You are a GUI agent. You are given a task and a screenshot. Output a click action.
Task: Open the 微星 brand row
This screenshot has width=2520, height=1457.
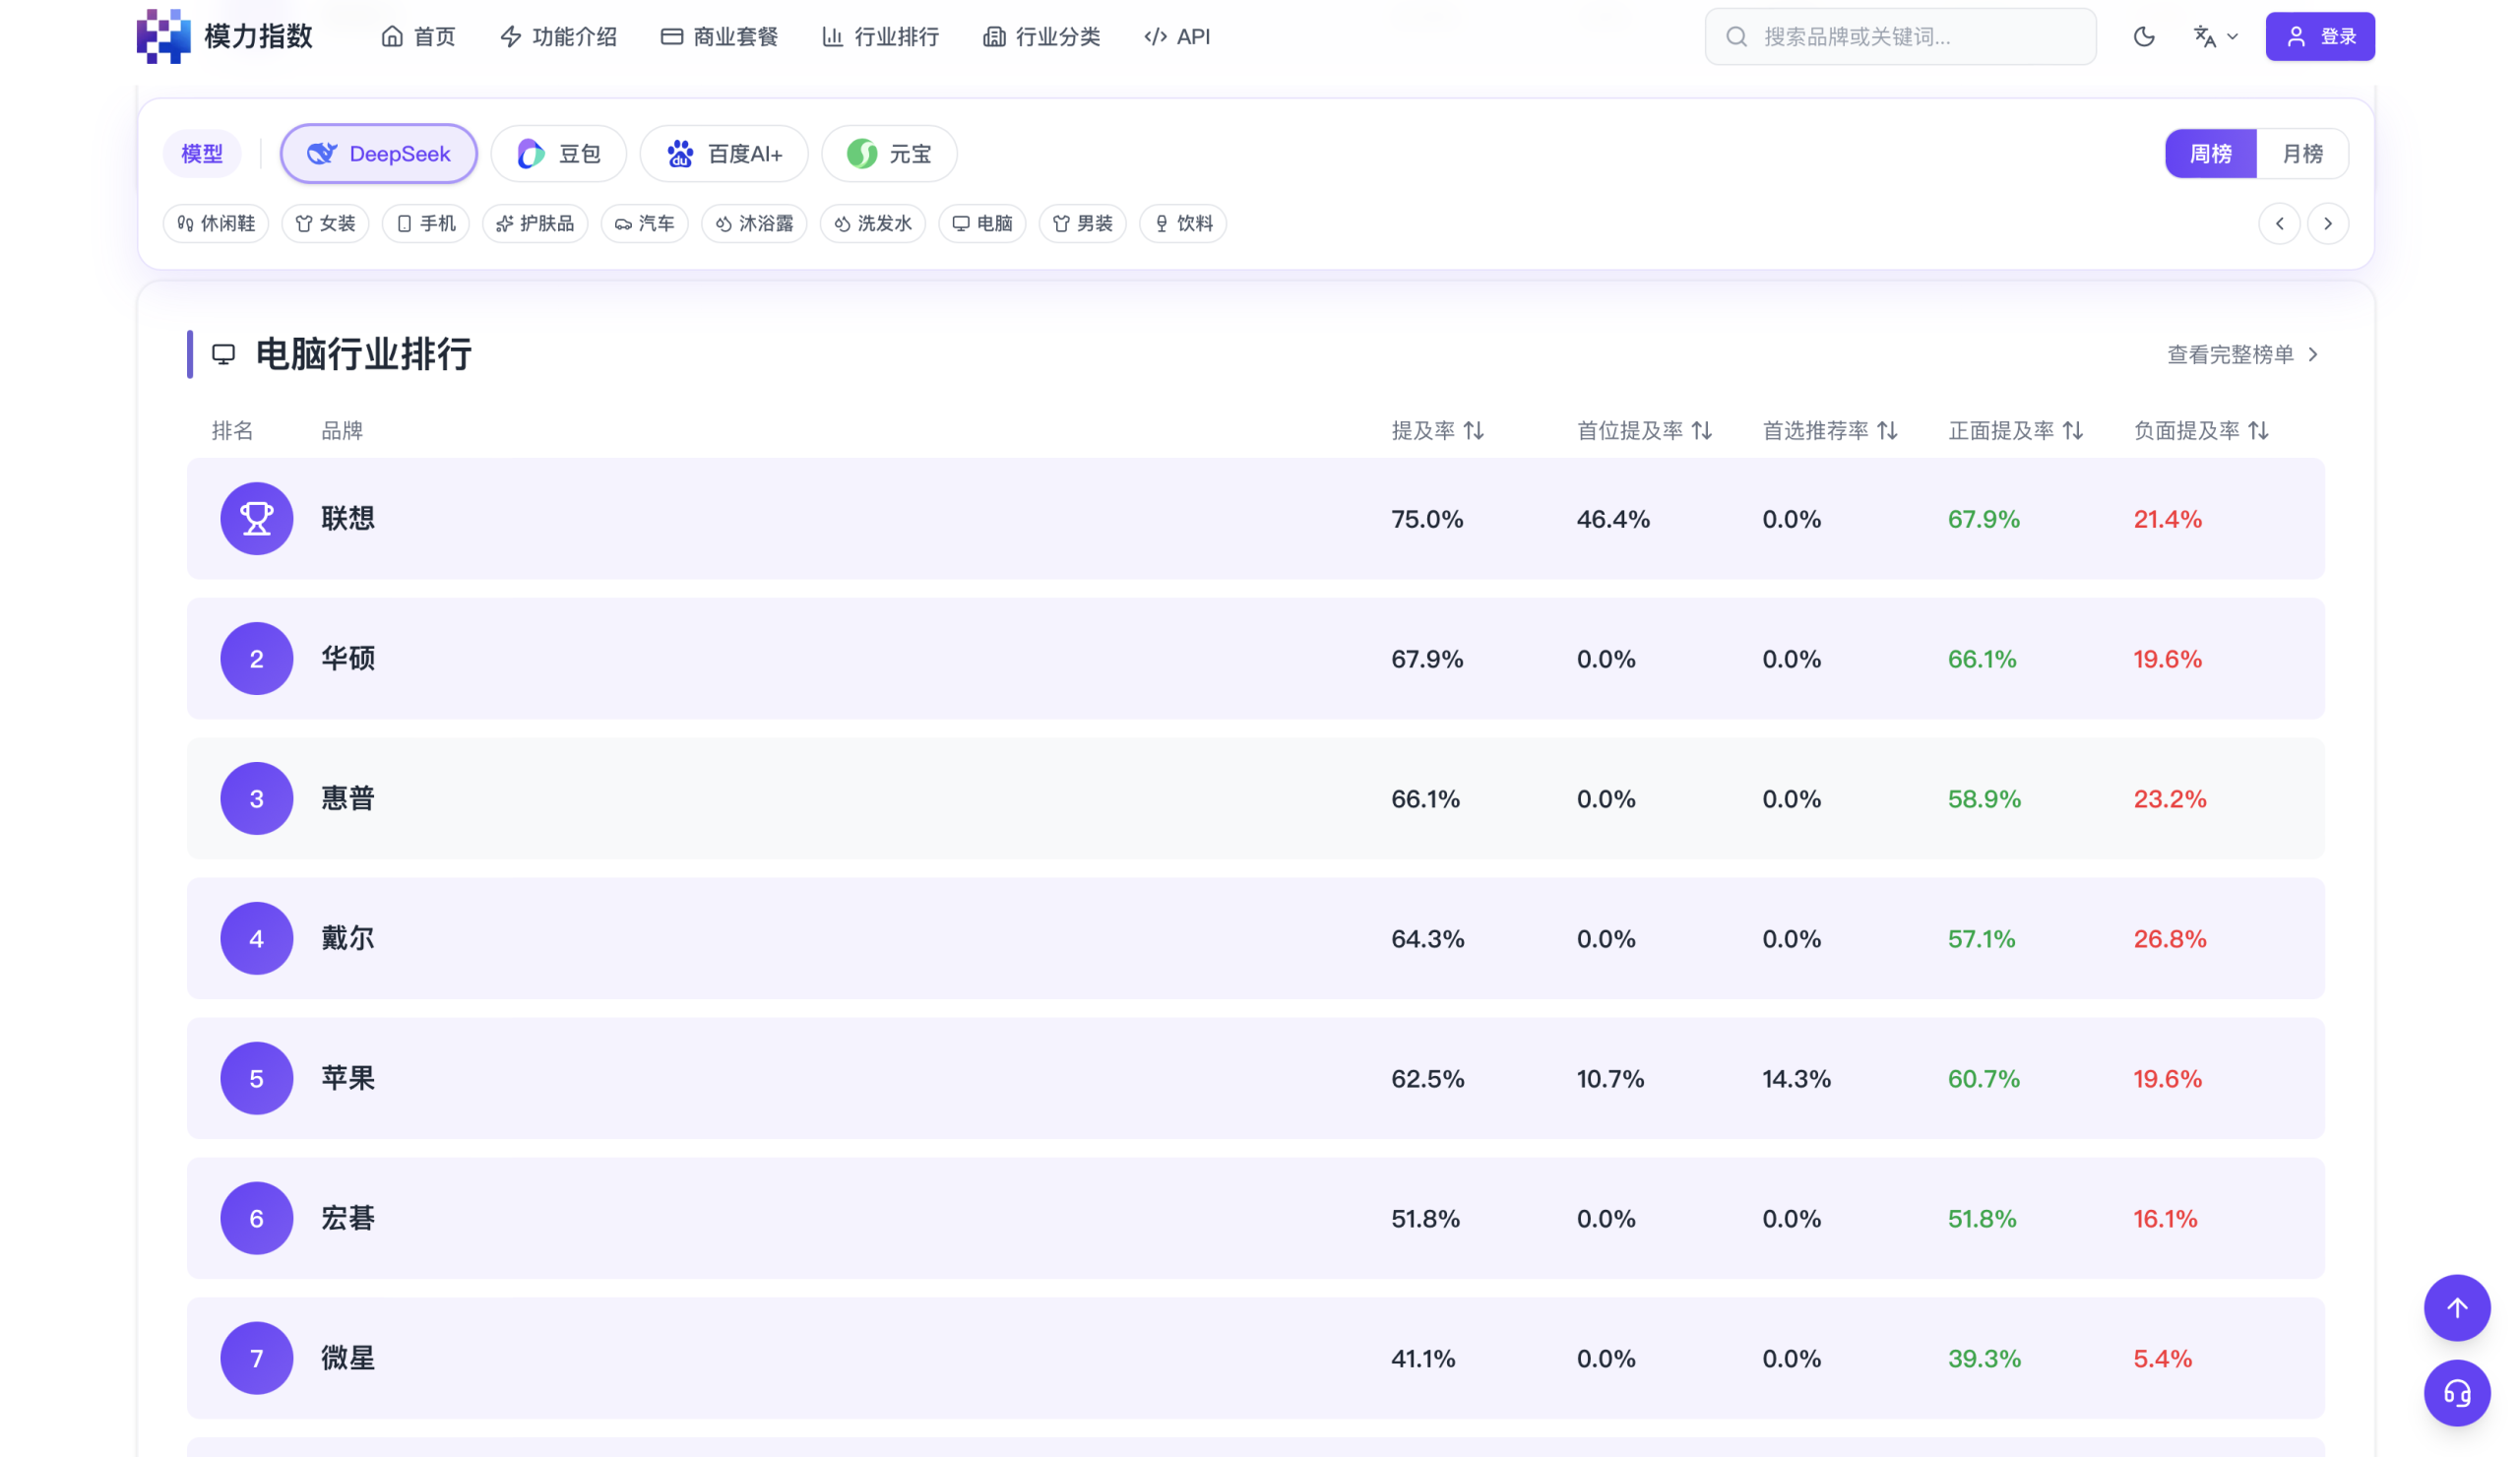pyautogui.click(x=1256, y=1359)
